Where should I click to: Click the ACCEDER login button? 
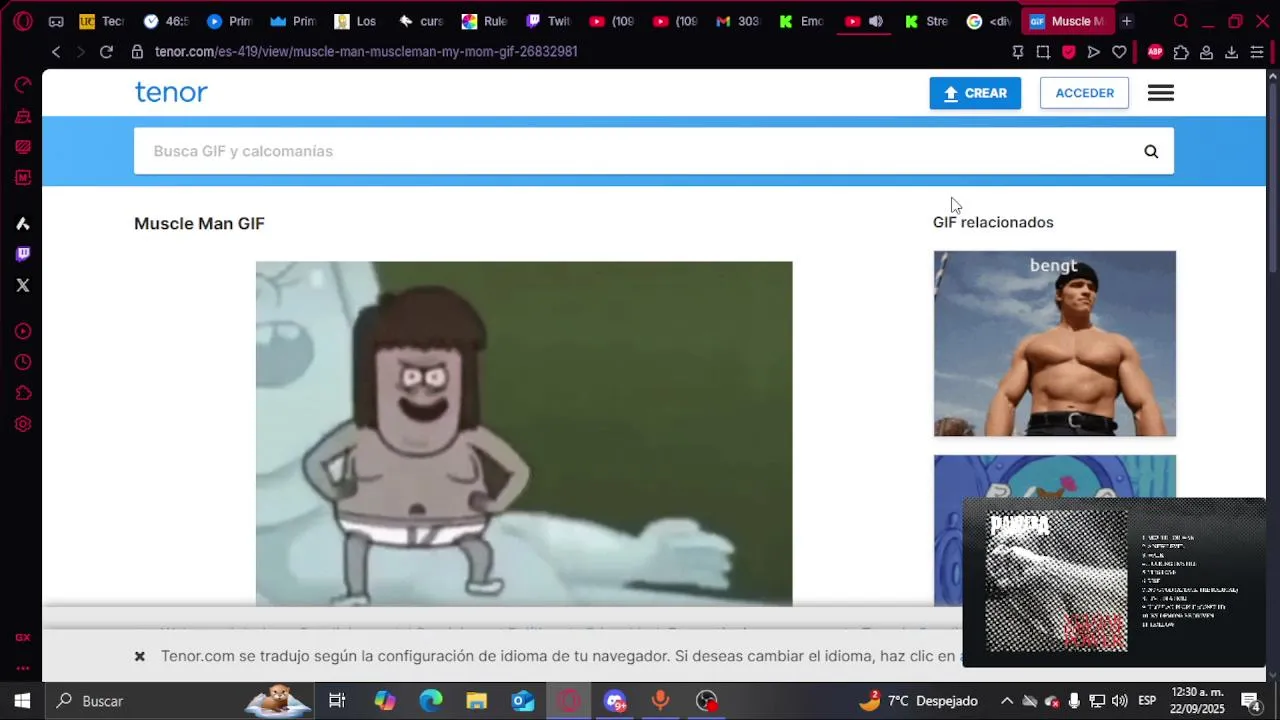[1084, 93]
